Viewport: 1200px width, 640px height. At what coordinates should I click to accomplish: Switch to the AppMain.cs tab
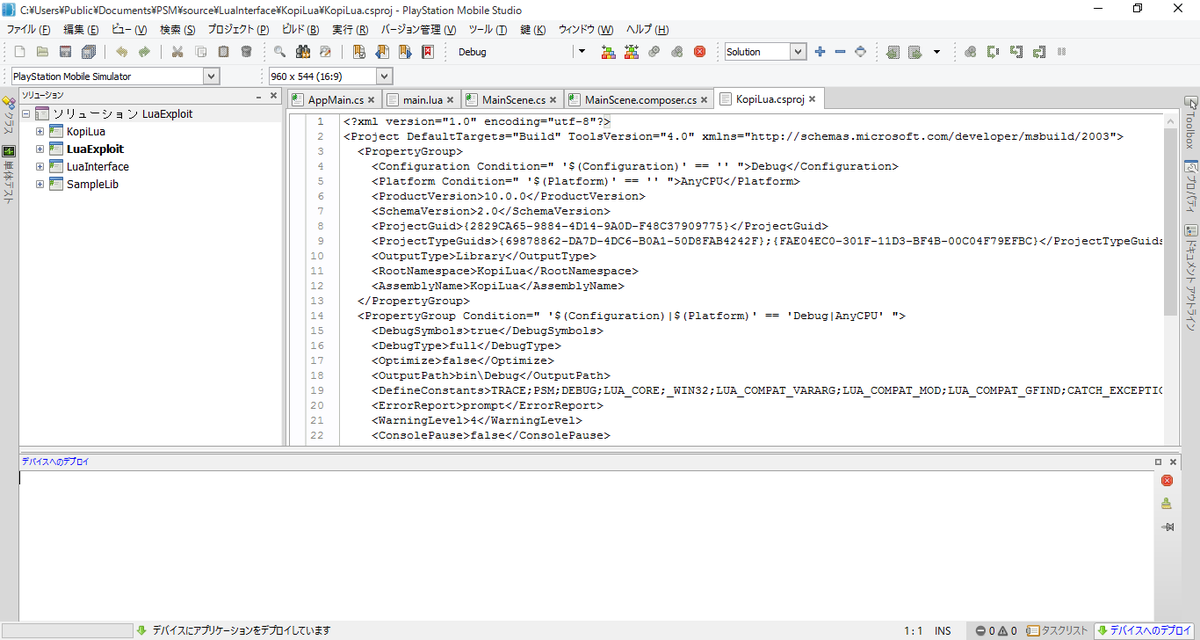(x=333, y=99)
